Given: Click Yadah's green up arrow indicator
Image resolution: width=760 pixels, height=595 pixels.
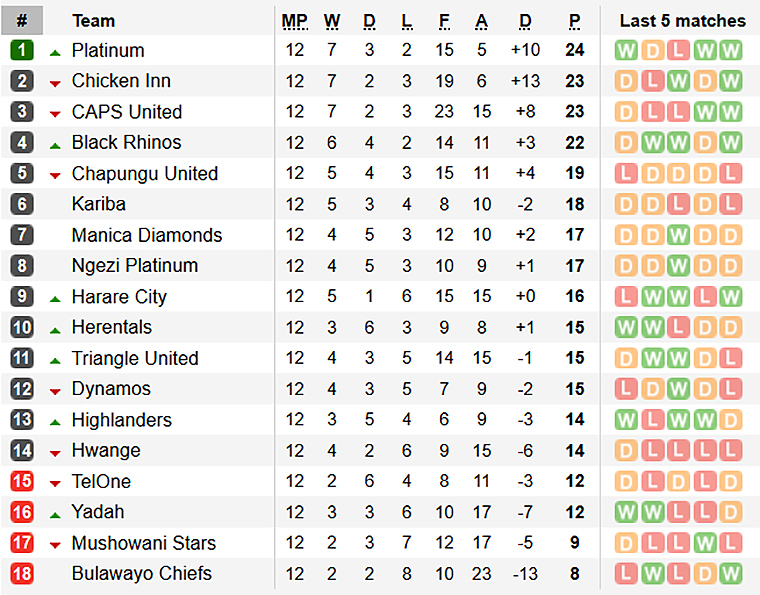Looking at the screenshot, I should [55, 515].
